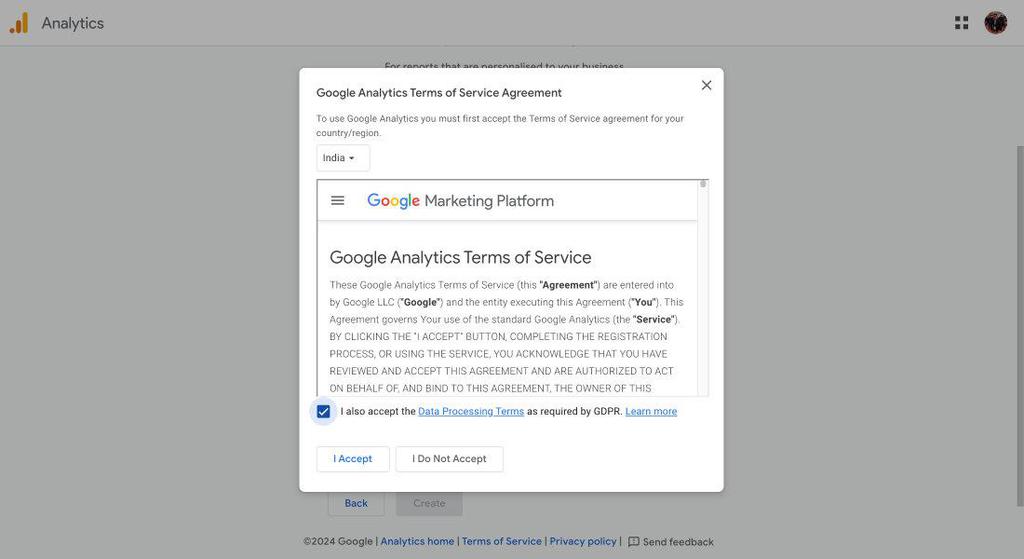Open the Privacy policy footer link

pyautogui.click(x=583, y=541)
